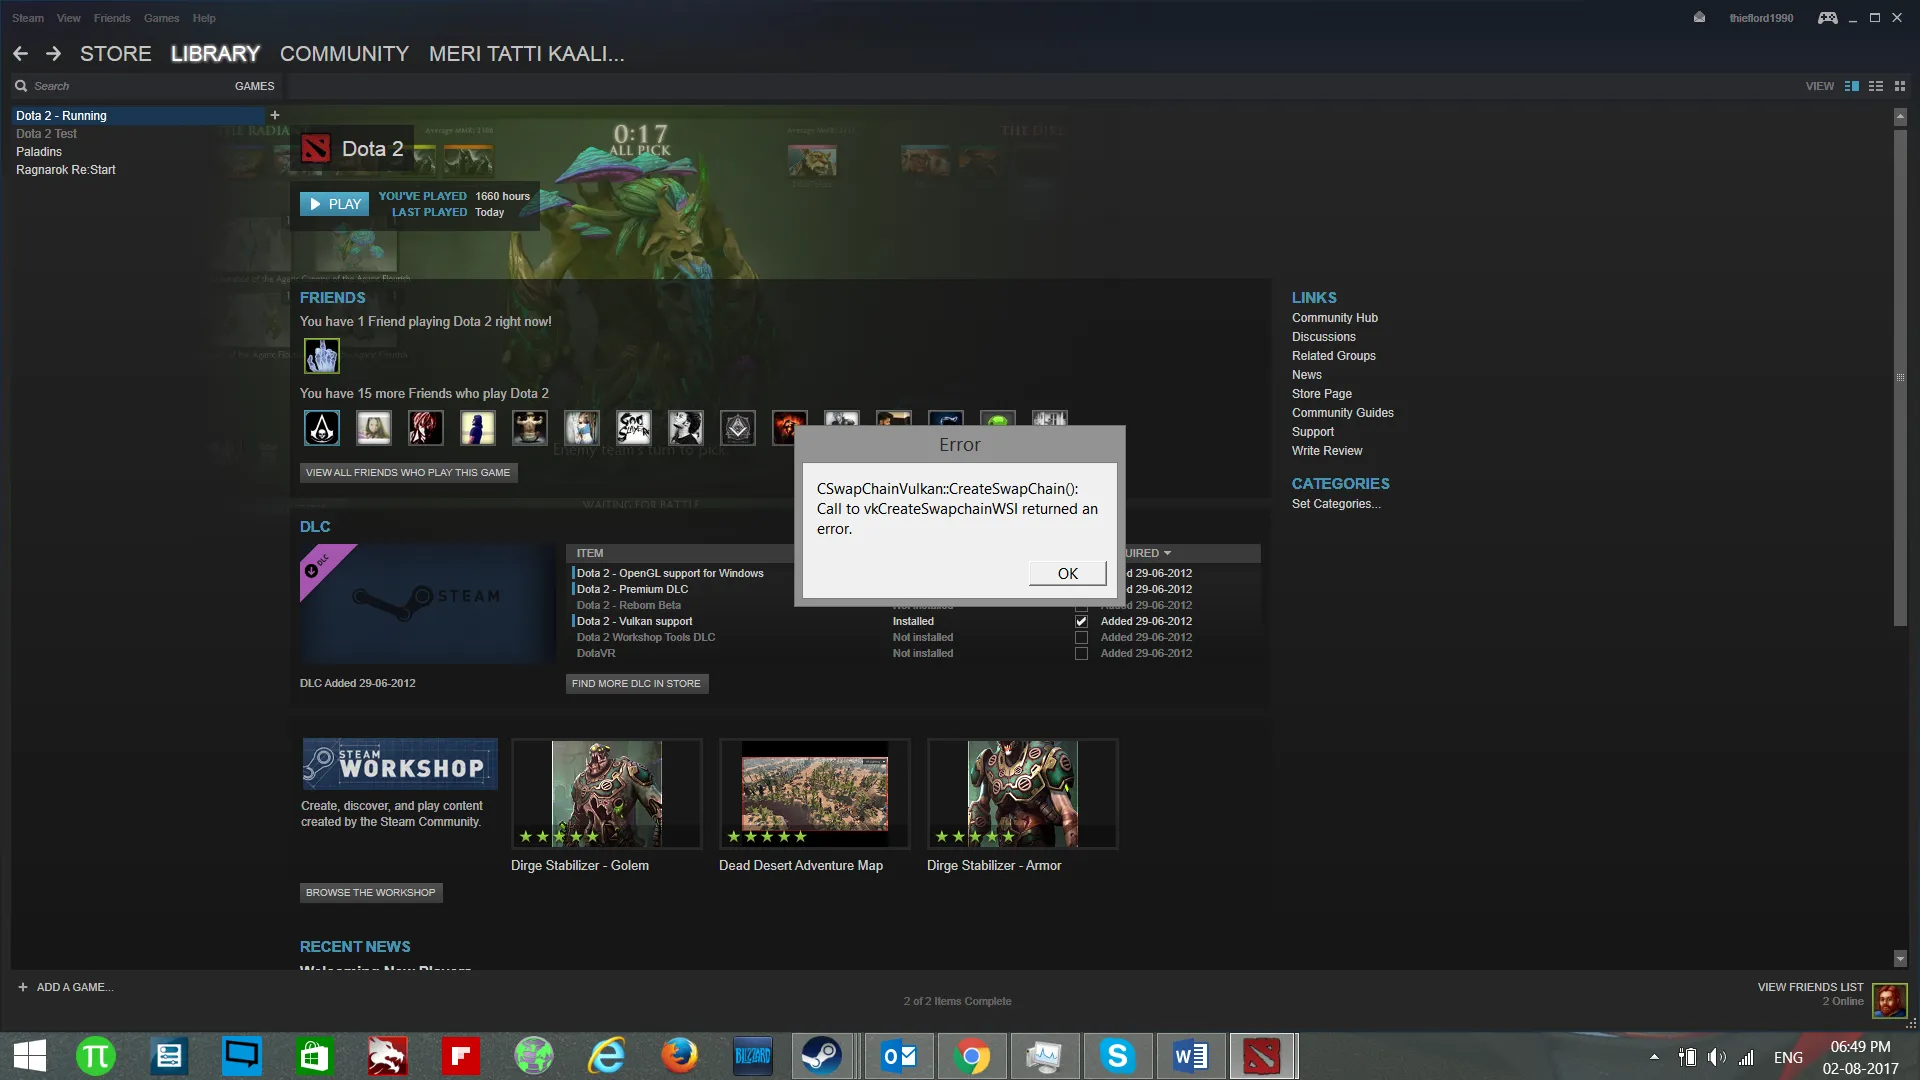
Task: Select Ragnarok Re:Start in the games list
Action: pos(66,170)
